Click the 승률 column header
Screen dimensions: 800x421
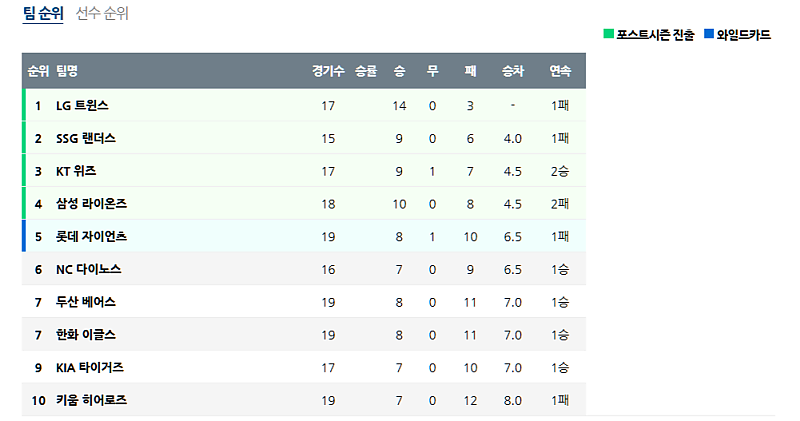[366, 71]
